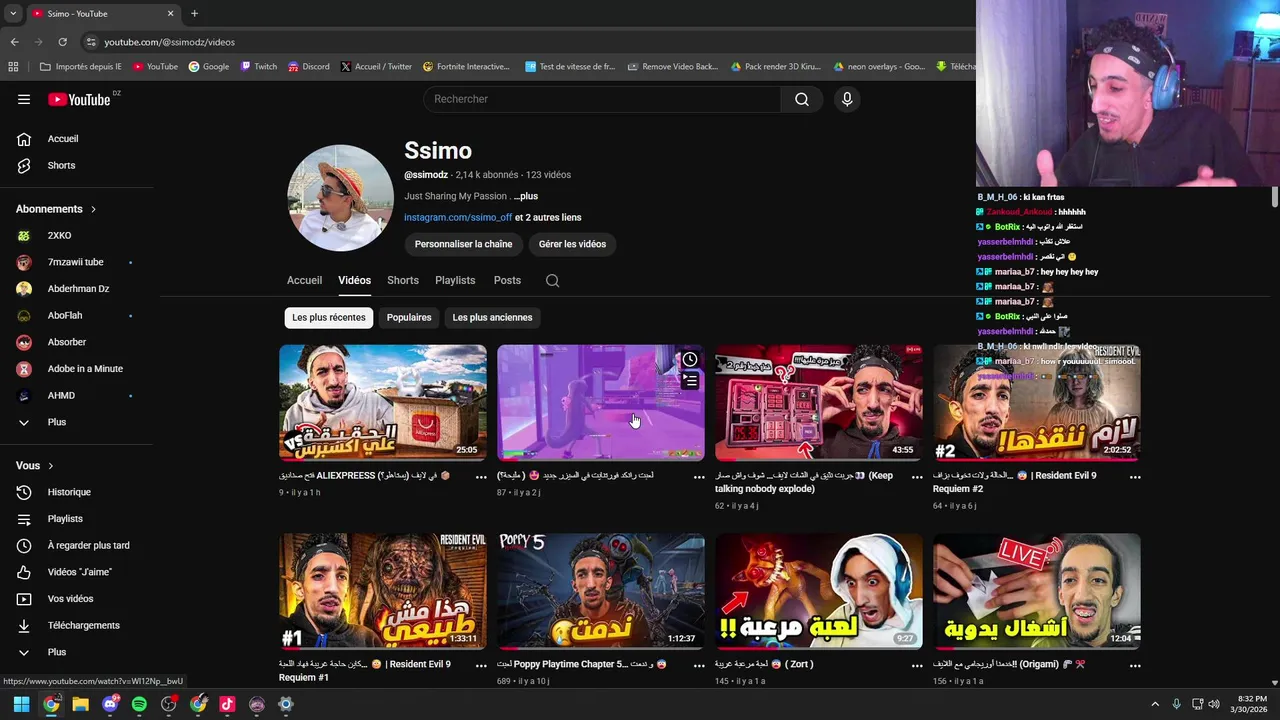Expand the Vous section
This screenshot has width=1280, height=720.
pos(34,466)
